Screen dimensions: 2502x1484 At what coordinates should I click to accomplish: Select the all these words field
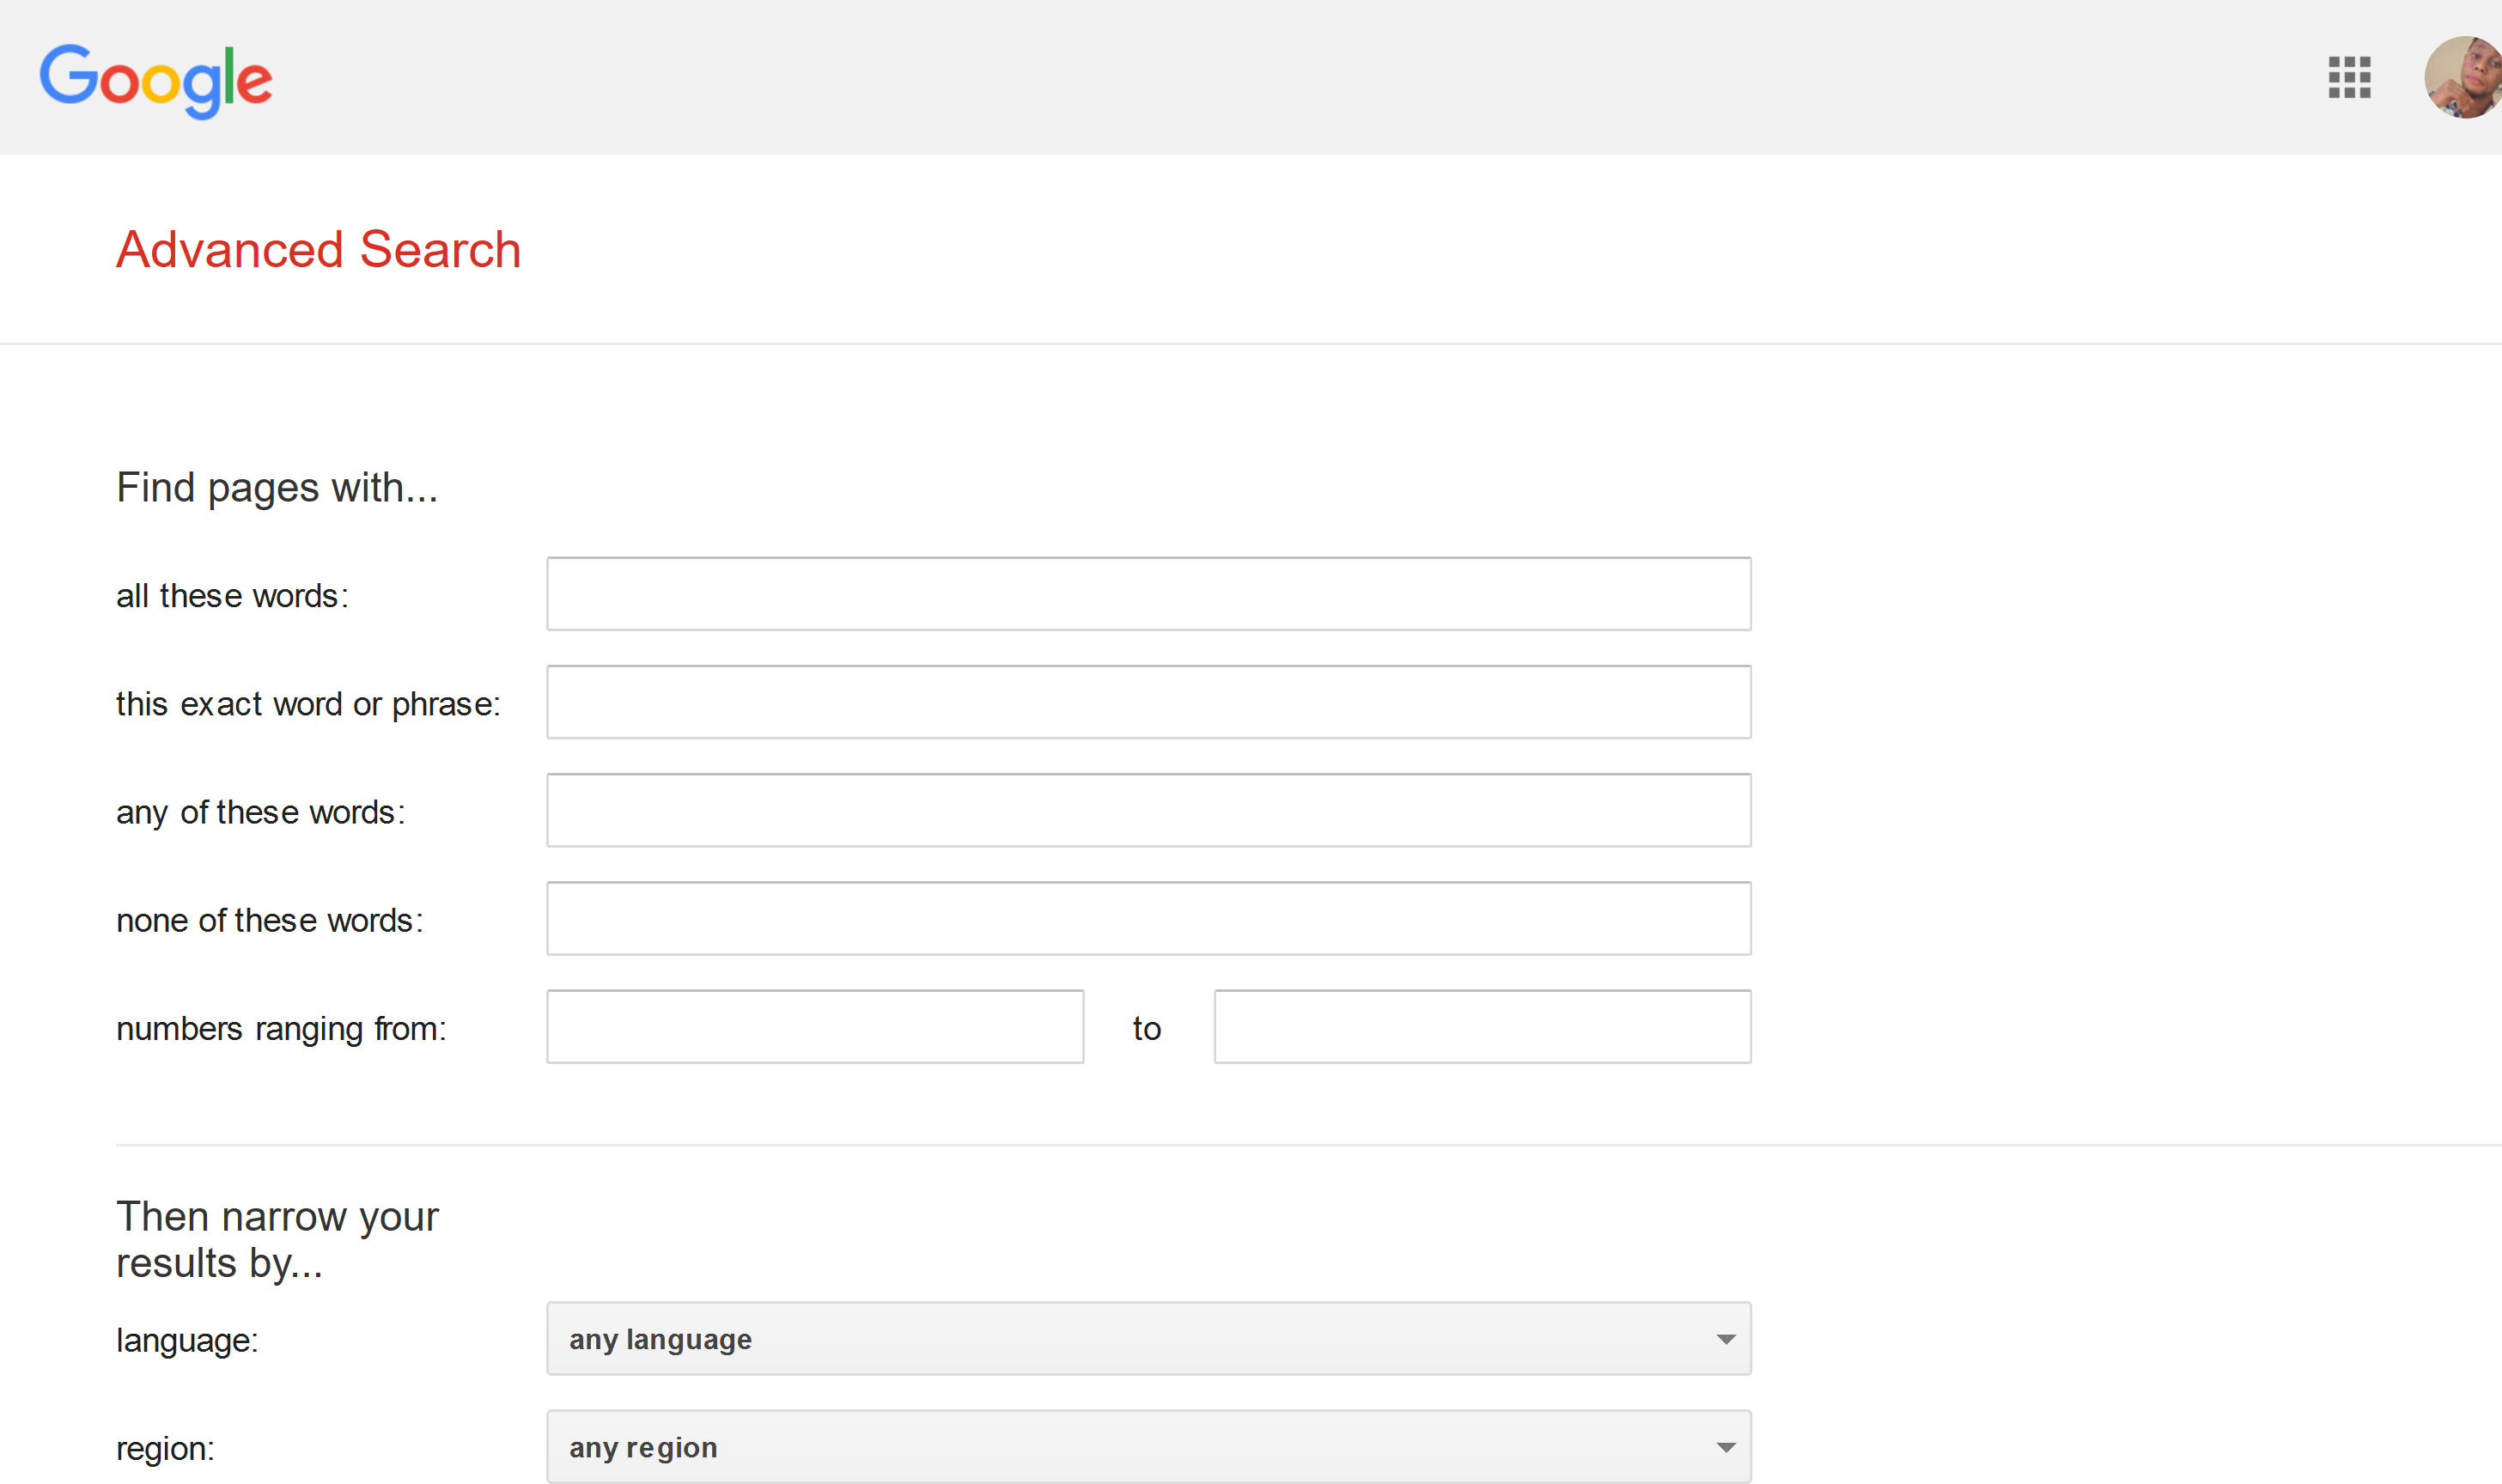[x=1148, y=593]
